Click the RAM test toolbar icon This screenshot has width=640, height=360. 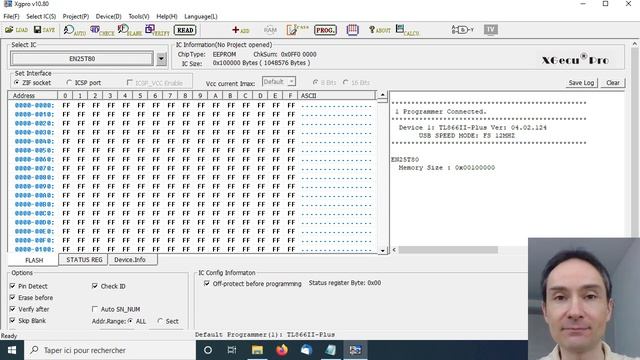(x=270, y=30)
